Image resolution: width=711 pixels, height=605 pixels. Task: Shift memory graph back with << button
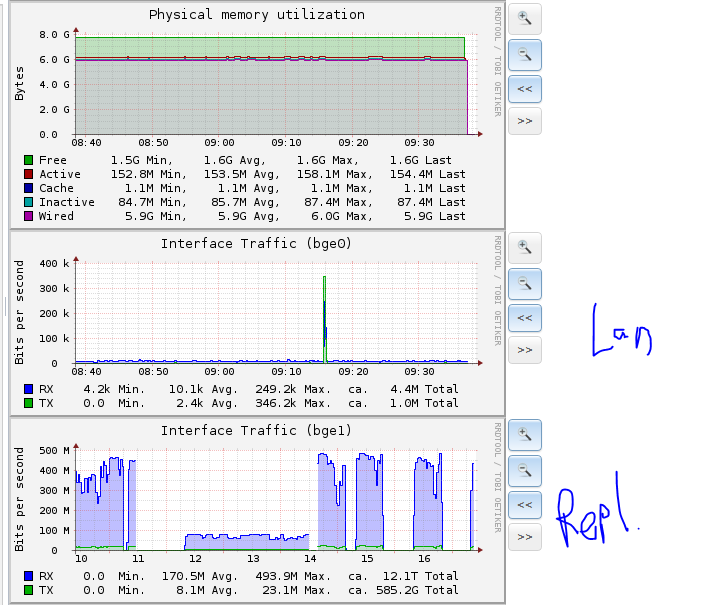(525, 89)
